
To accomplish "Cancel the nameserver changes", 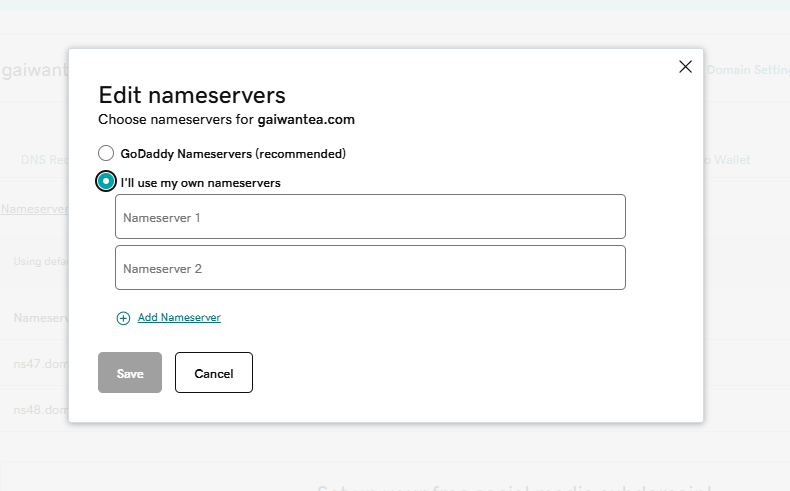I will click(x=213, y=373).
